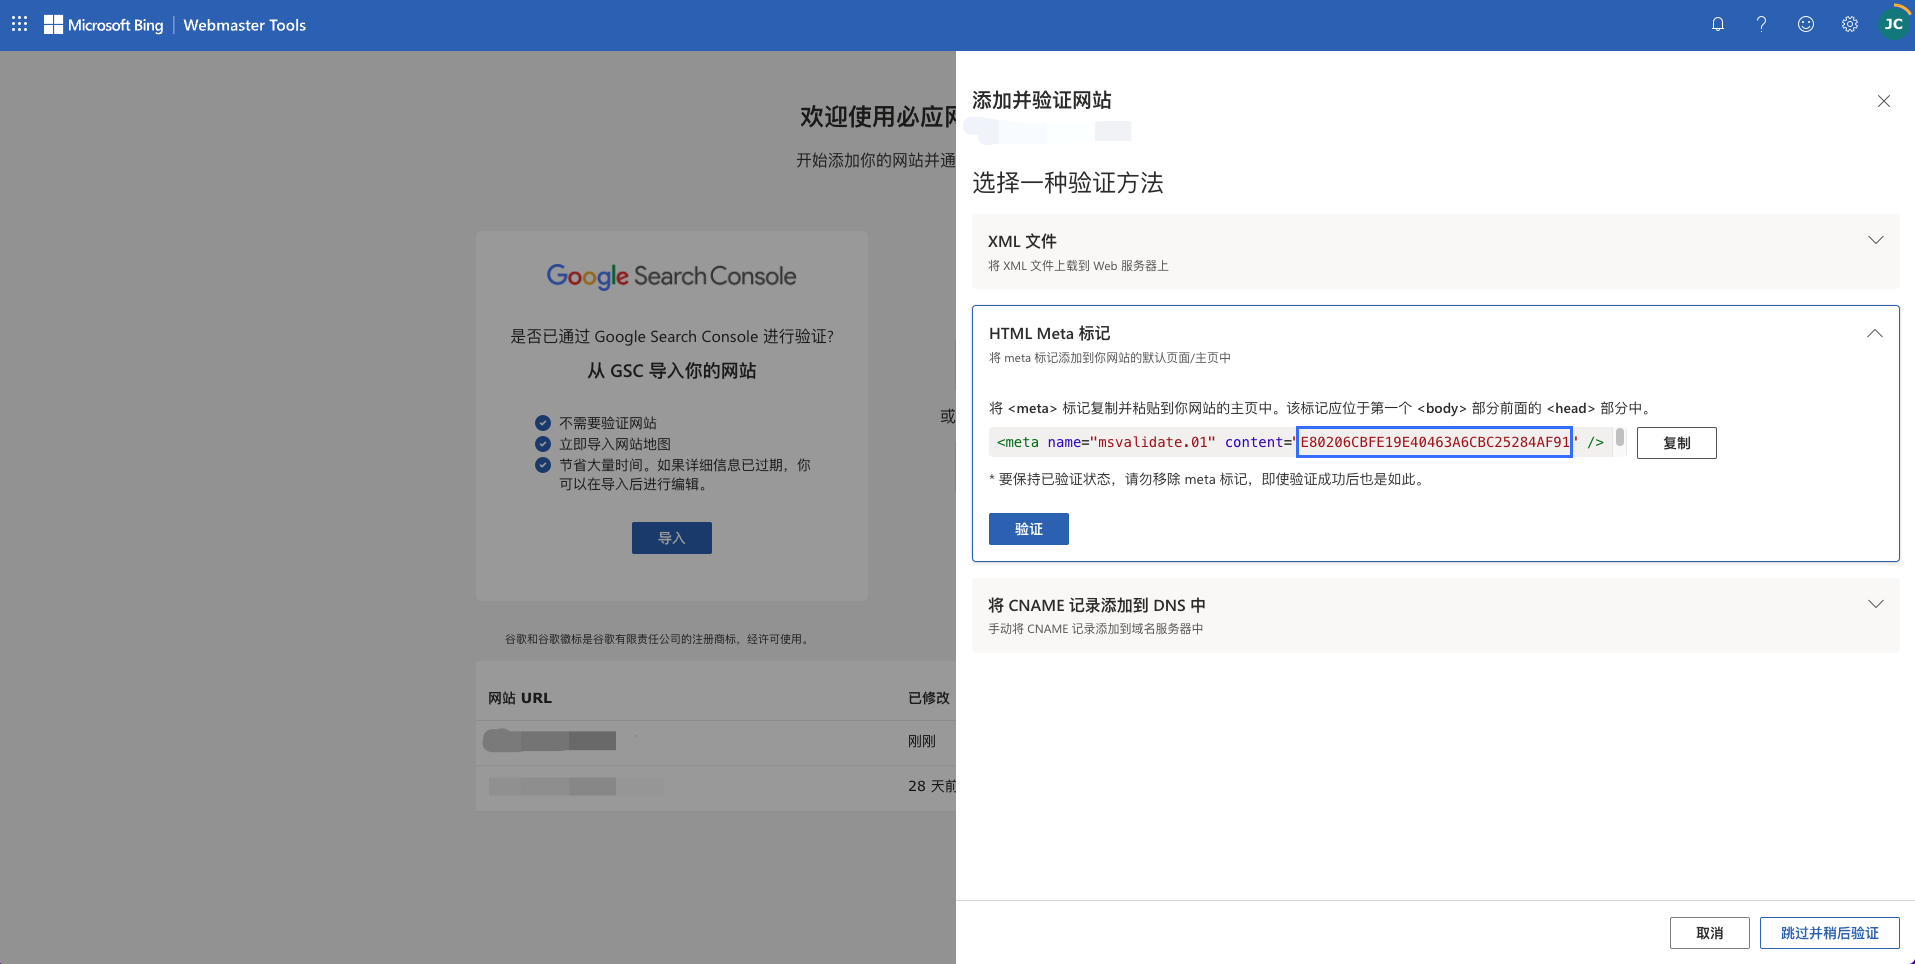
Task: Click the 选择一种验证方法 heading
Action: pyautogui.click(x=1068, y=183)
